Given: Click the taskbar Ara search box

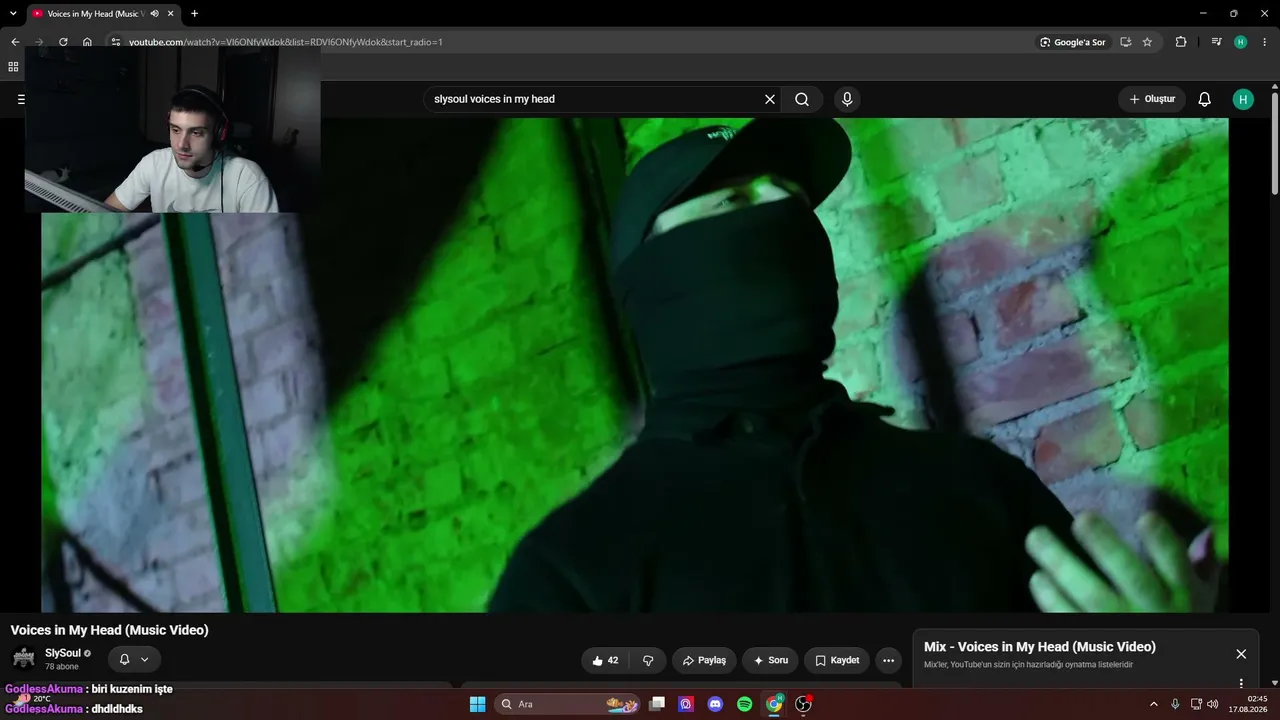Looking at the screenshot, I should [x=567, y=704].
